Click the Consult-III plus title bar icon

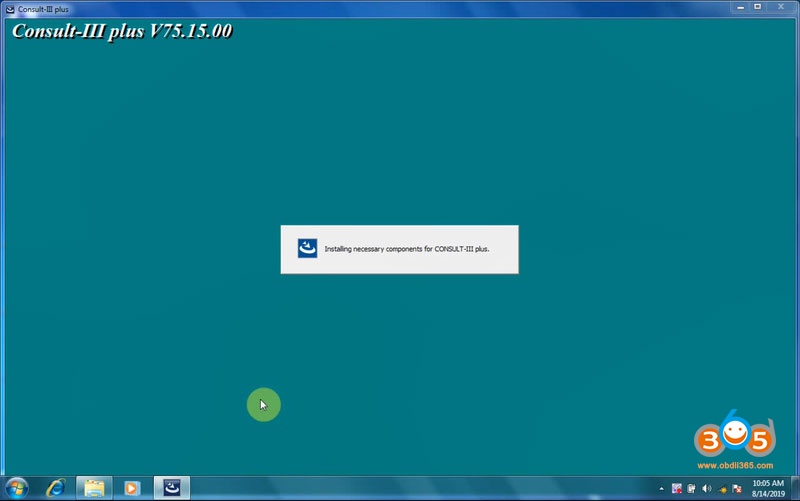[10, 9]
